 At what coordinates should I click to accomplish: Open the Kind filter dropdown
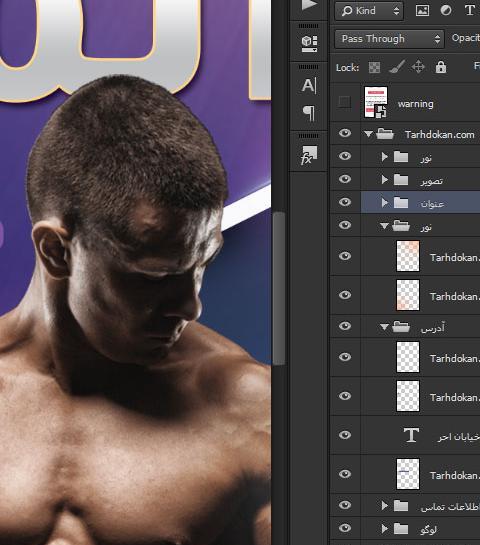click(x=369, y=11)
